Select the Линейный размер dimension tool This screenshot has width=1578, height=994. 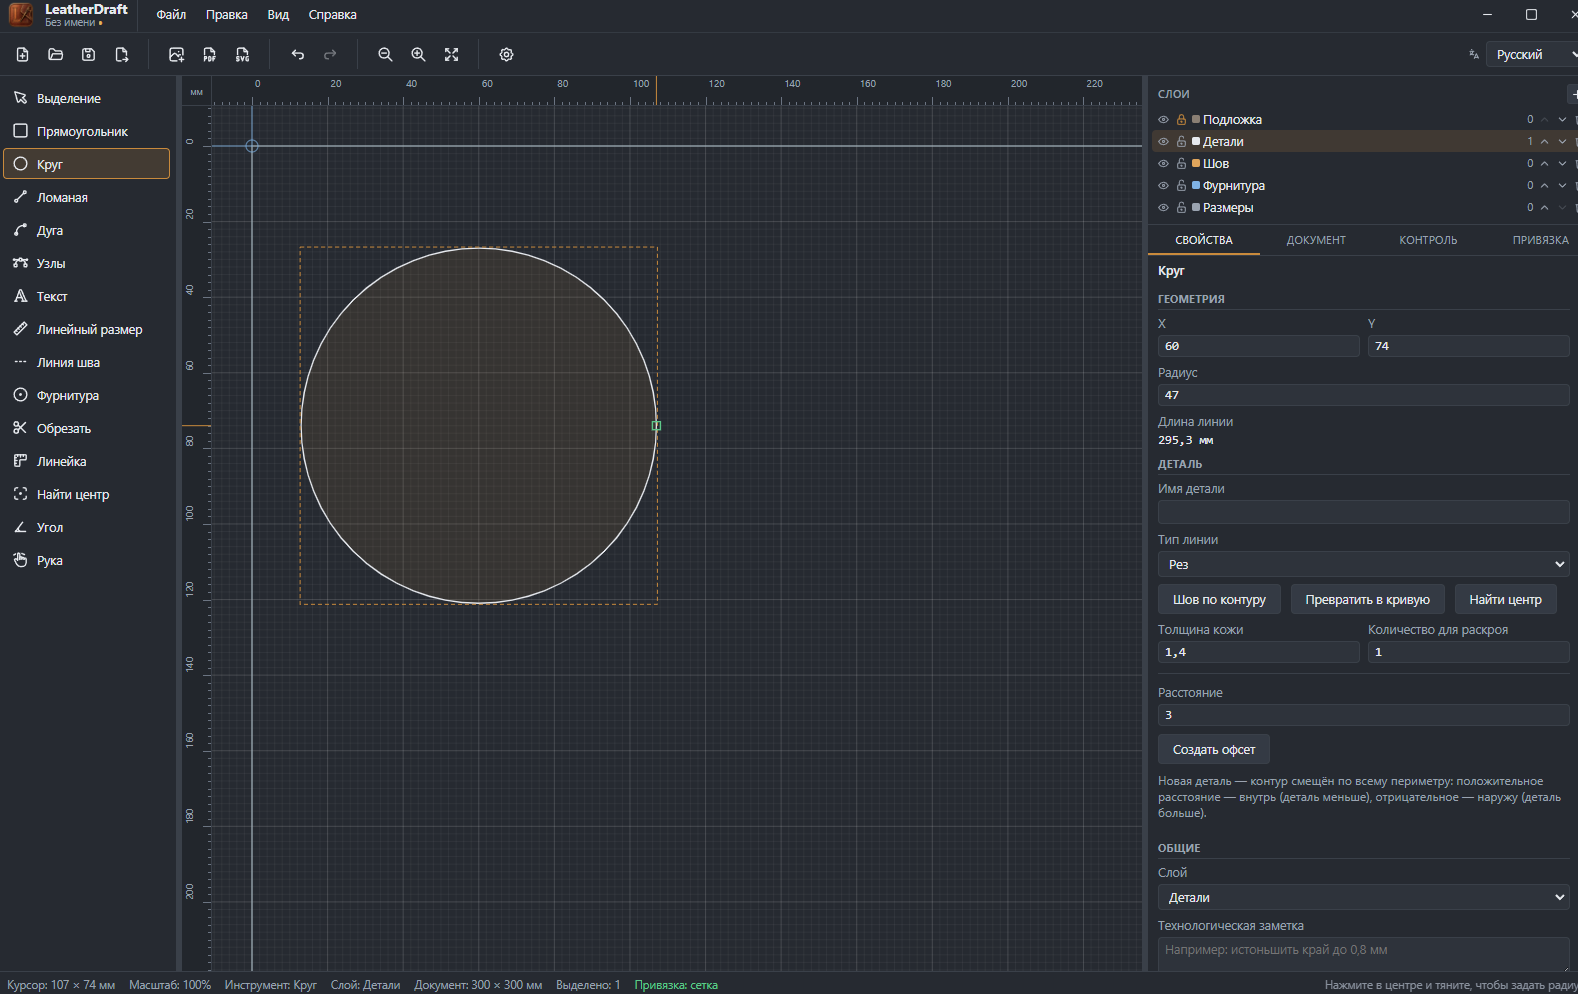coord(87,329)
